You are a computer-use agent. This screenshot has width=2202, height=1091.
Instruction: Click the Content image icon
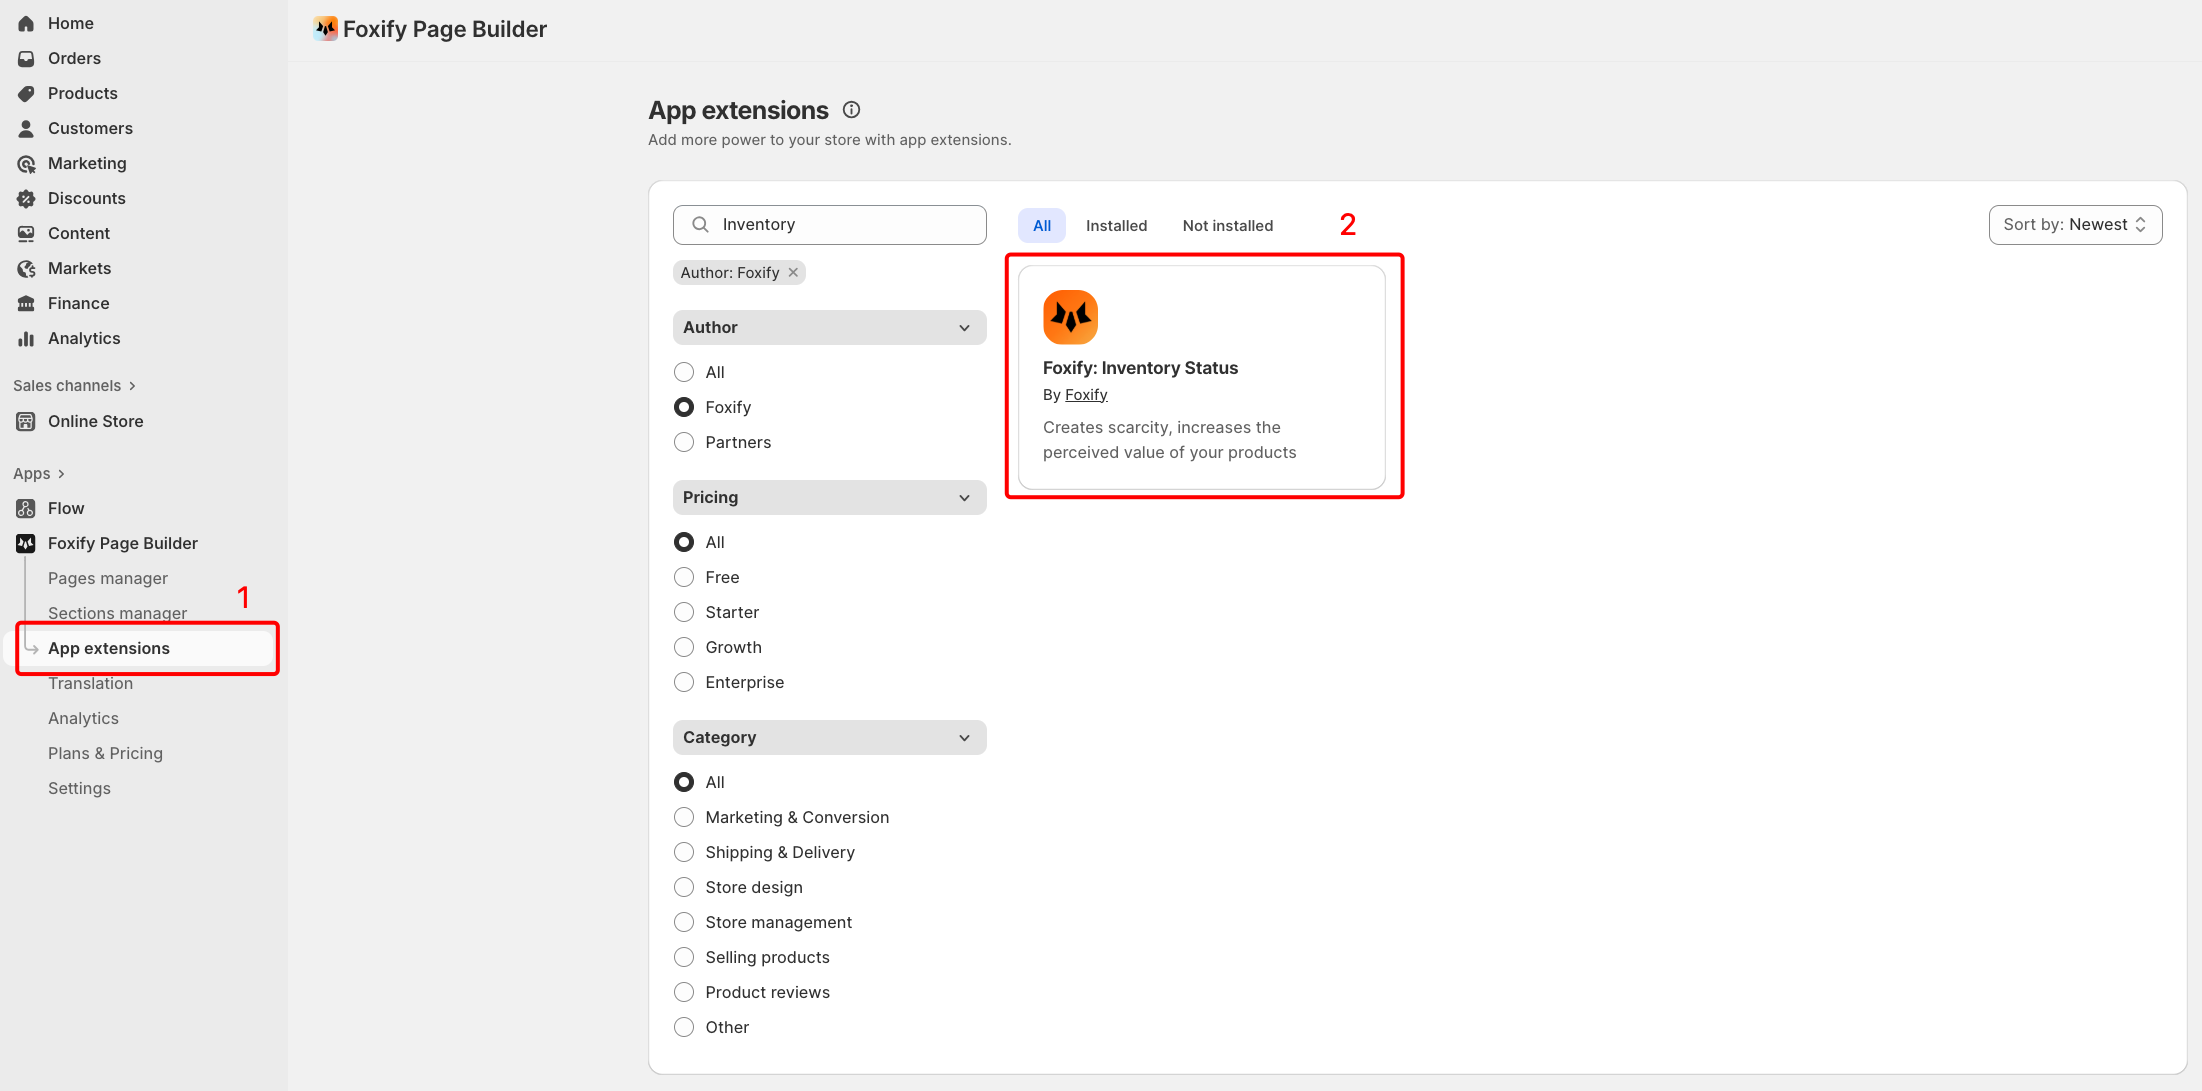coord(26,233)
